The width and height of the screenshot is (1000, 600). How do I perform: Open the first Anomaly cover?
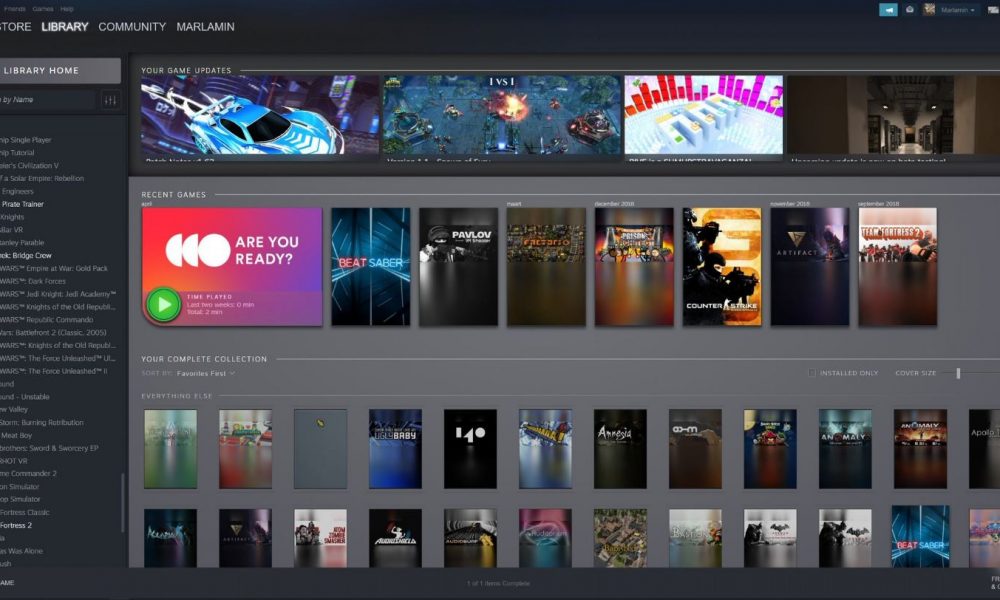point(845,449)
